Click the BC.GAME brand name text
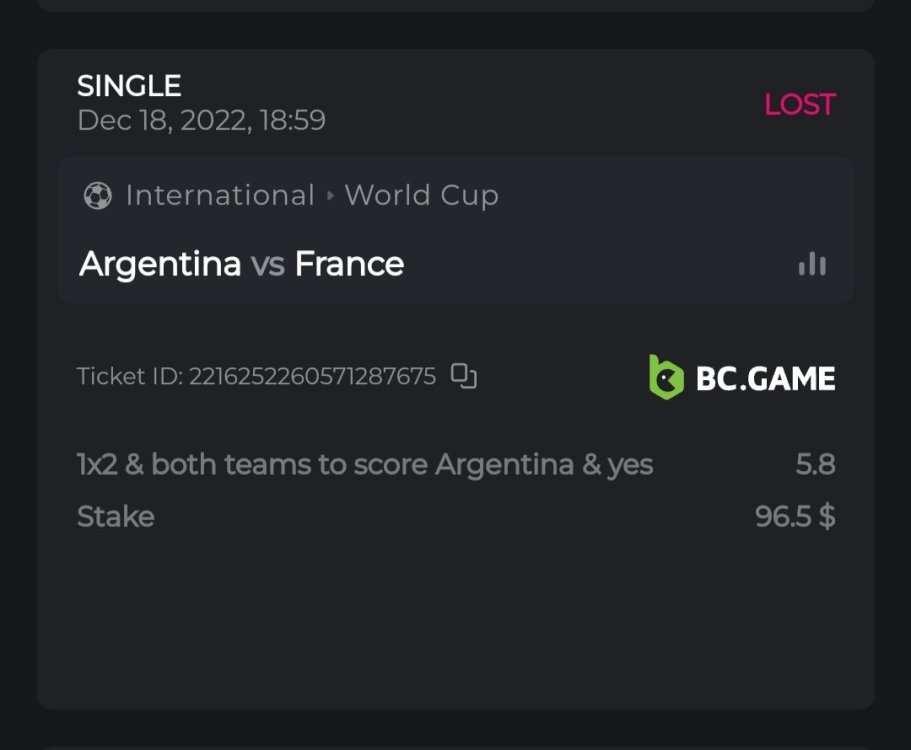The image size is (911, 750). (765, 378)
